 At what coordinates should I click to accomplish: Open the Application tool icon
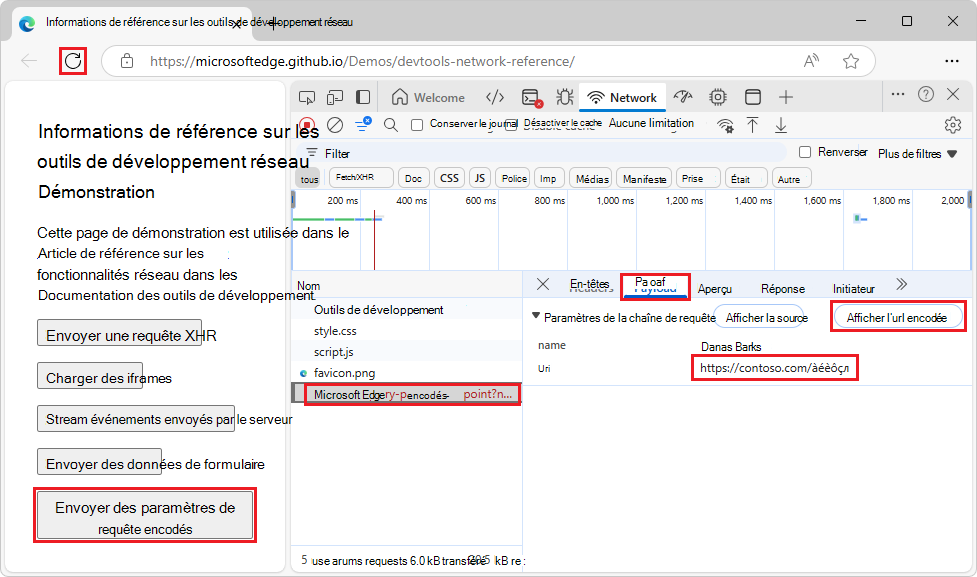point(753,97)
